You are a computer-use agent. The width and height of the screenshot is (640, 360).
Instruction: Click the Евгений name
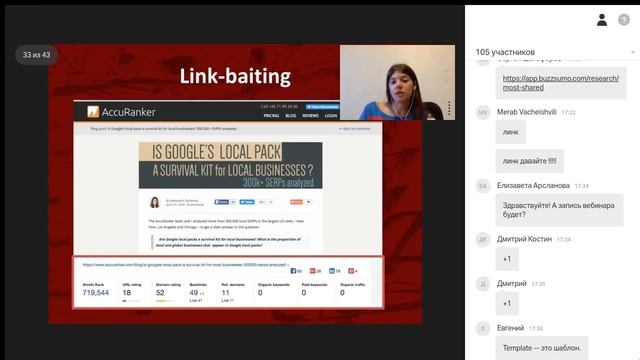510,328
